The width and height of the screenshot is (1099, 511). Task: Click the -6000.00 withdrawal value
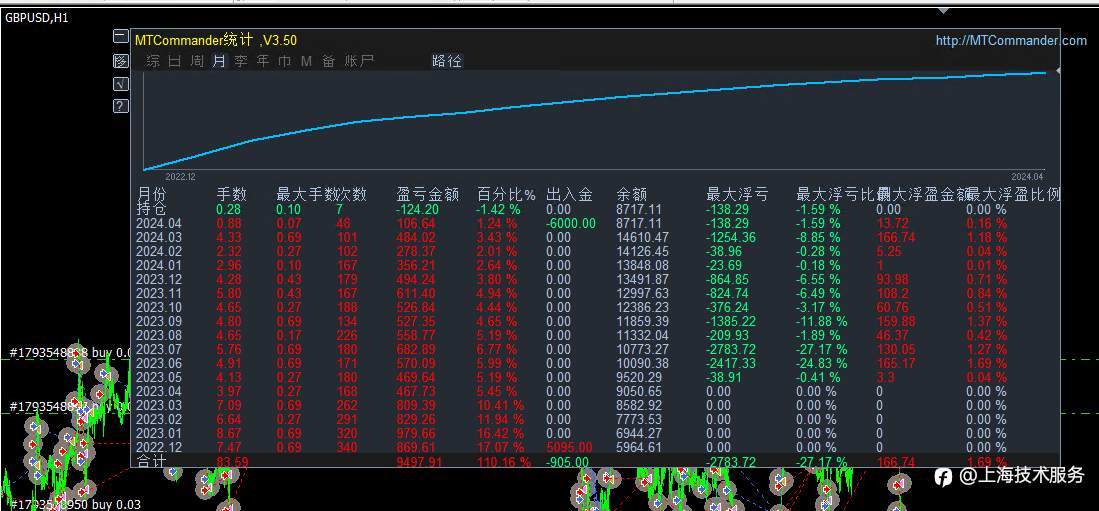pyautogui.click(x=571, y=223)
